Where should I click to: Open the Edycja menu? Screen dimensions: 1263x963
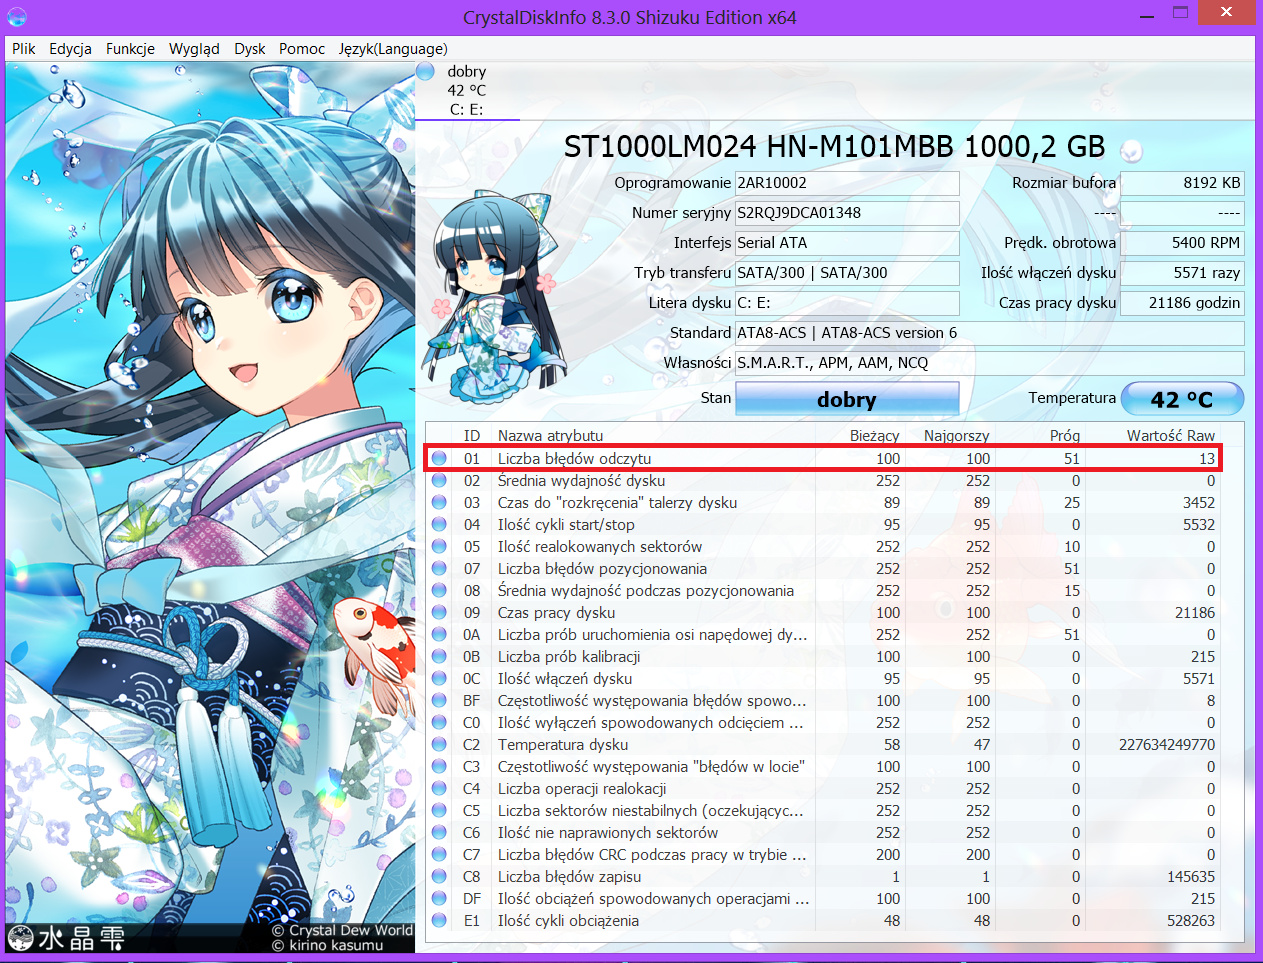point(70,48)
